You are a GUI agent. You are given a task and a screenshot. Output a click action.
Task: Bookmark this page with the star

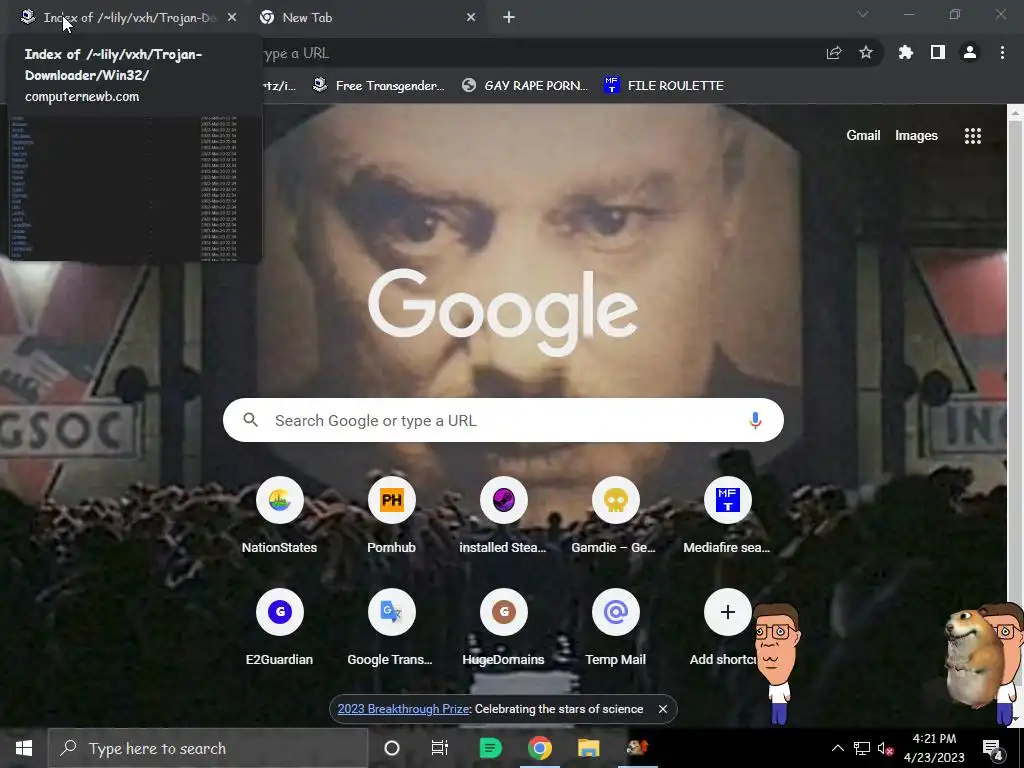coord(866,53)
